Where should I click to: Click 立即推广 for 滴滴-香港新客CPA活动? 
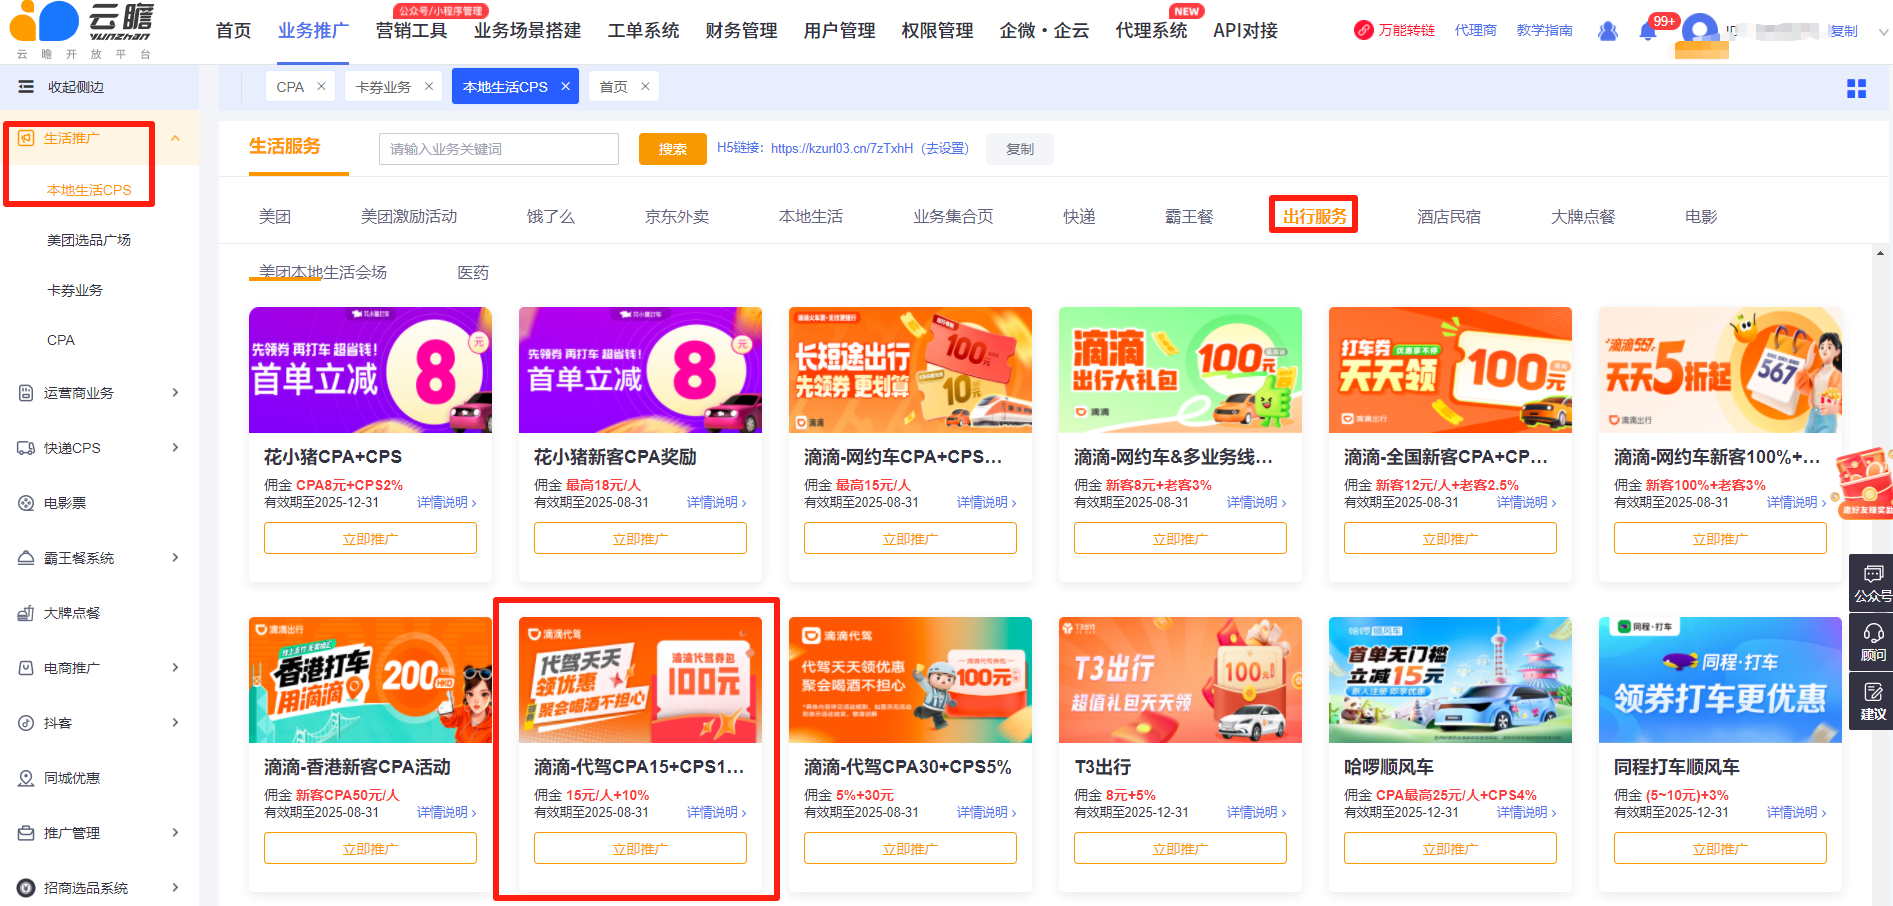click(x=370, y=848)
